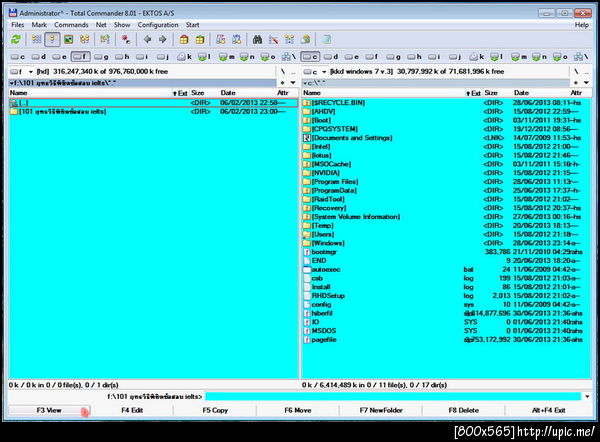Viewport: 600px width, 442px height.
Task: Click the F7 NewFolder button
Action: click(x=381, y=410)
